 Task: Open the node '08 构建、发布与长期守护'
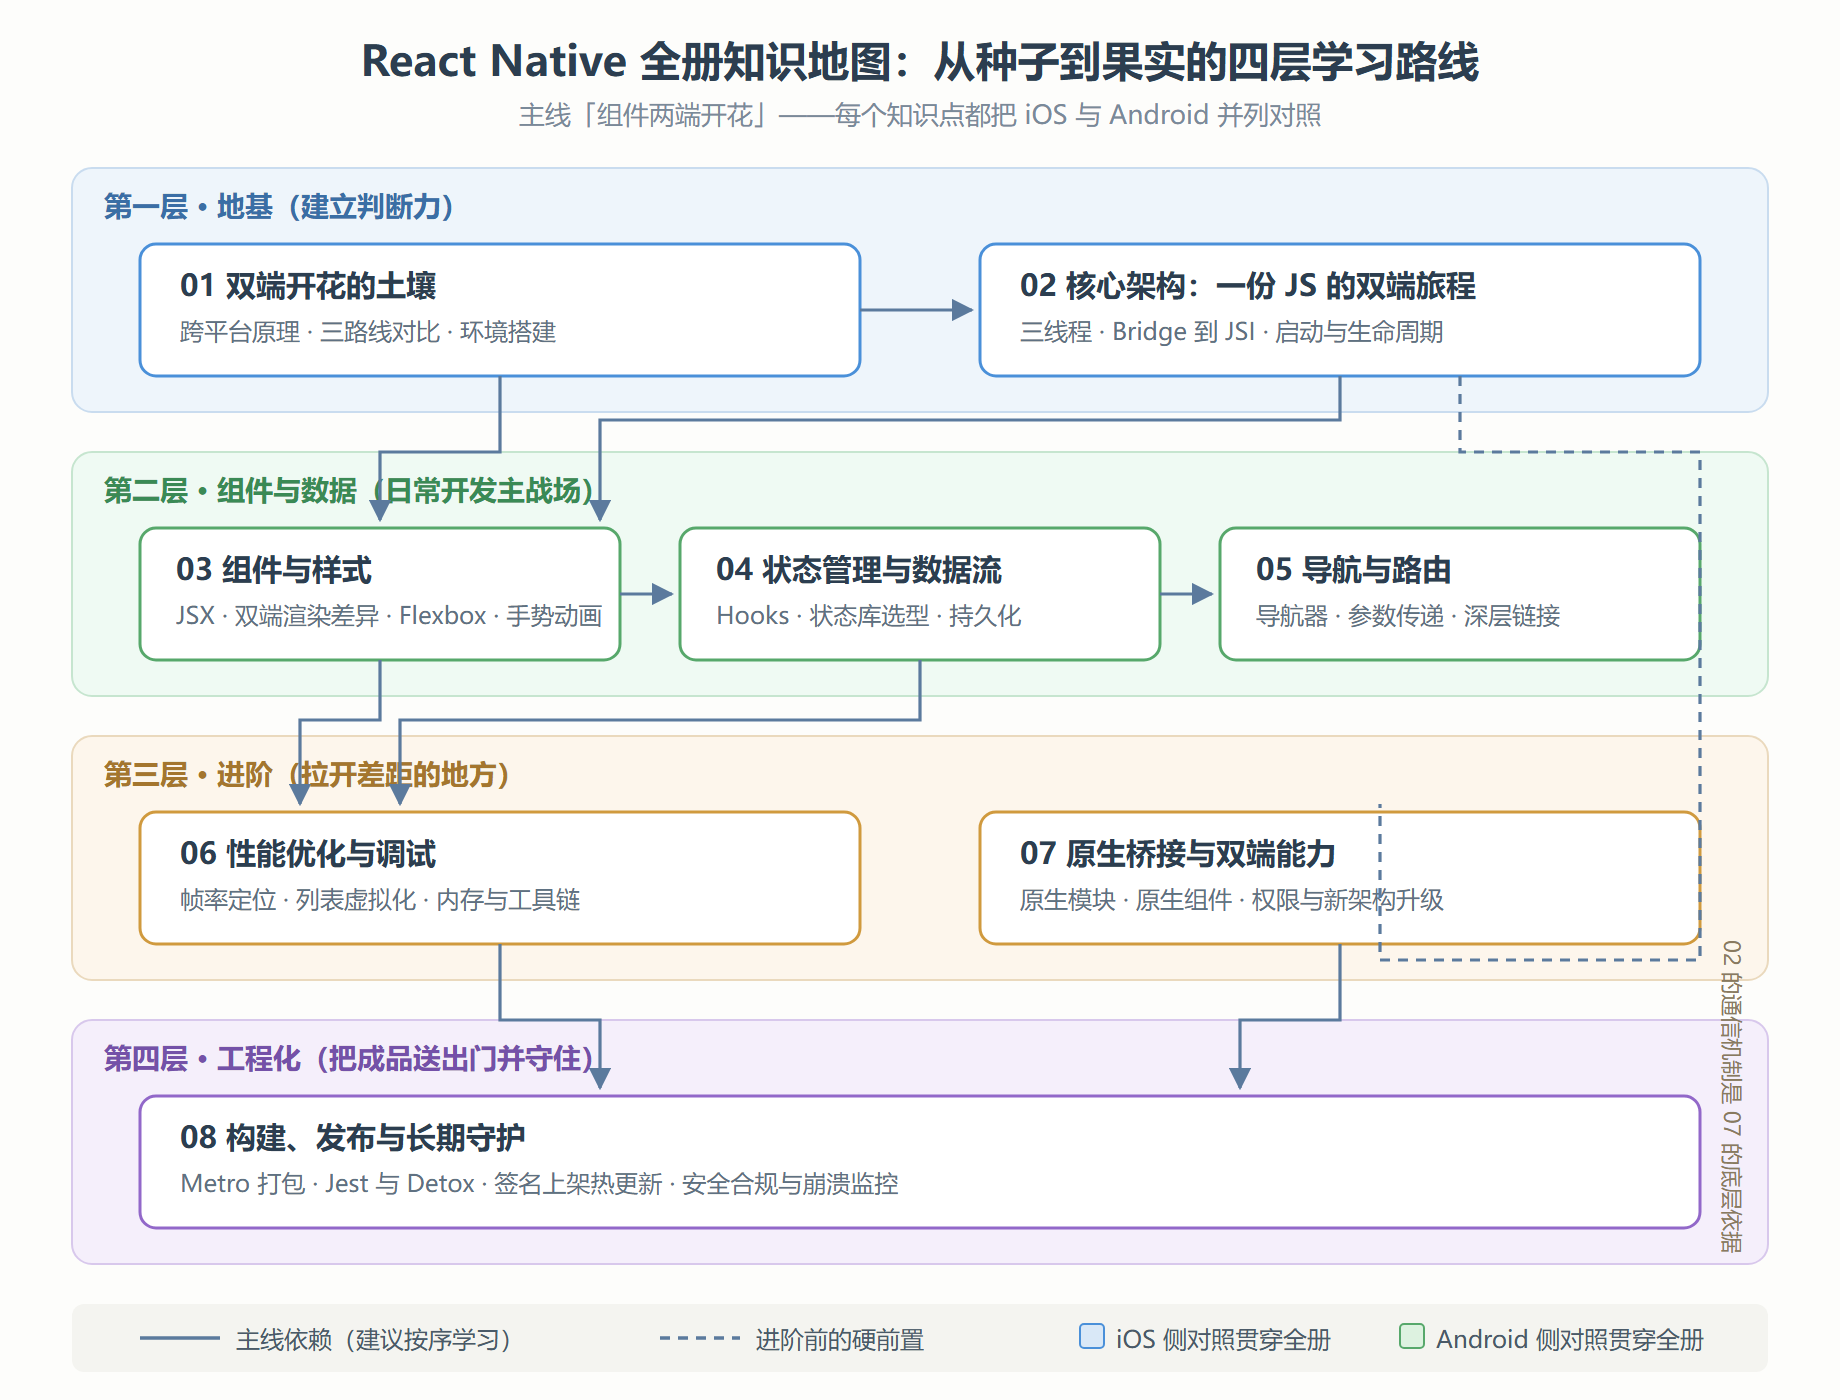(x=920, y=1162)
